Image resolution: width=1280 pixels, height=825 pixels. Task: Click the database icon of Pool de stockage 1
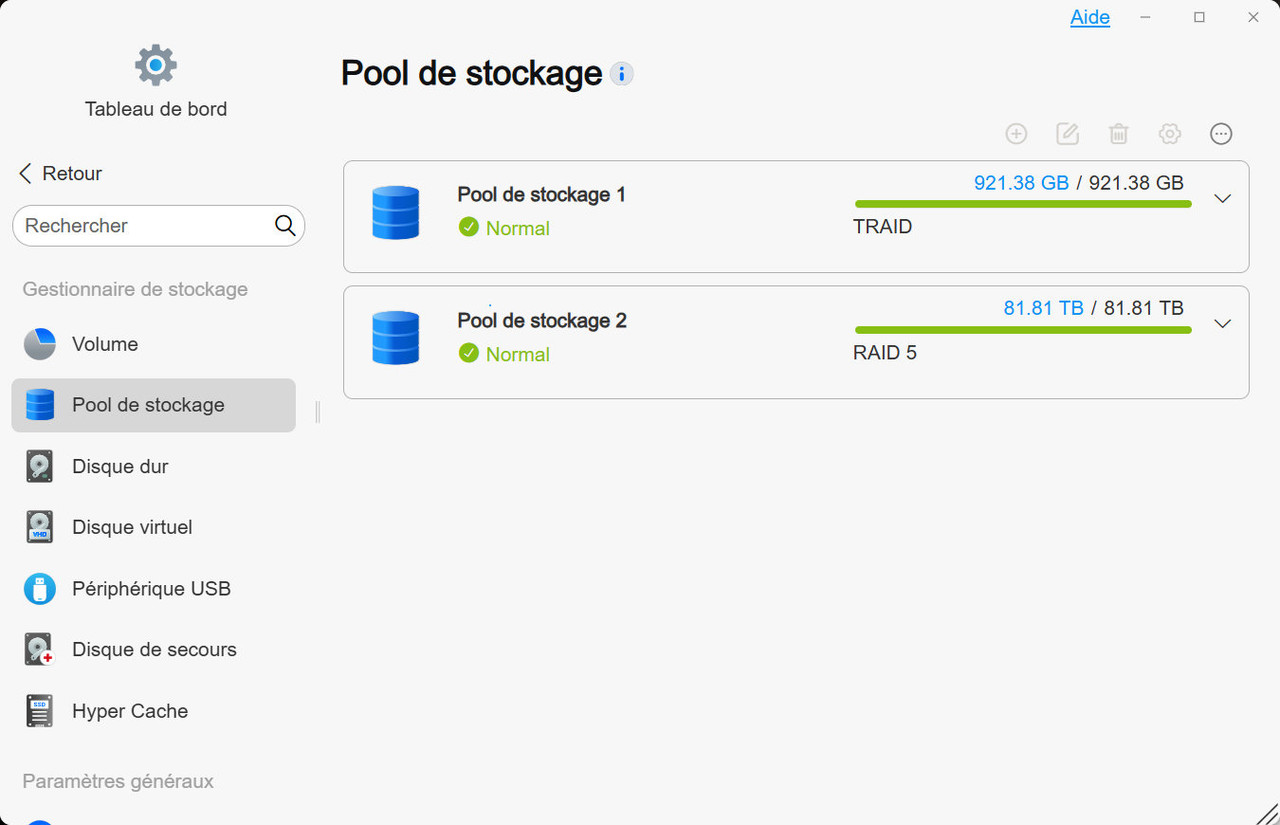[x=395, y=212]
